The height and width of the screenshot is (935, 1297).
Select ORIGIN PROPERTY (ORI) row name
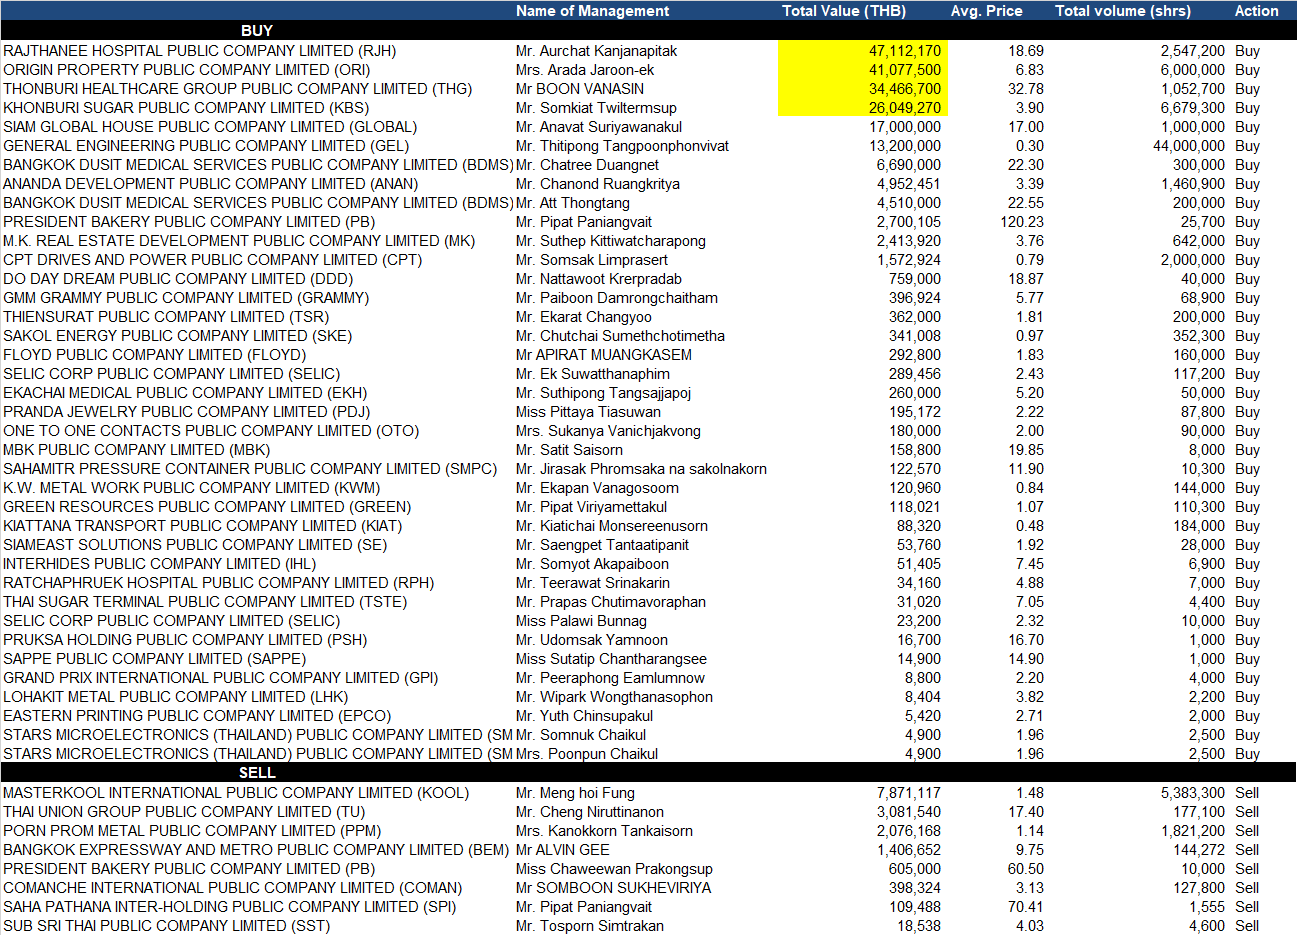coord(186,70)
